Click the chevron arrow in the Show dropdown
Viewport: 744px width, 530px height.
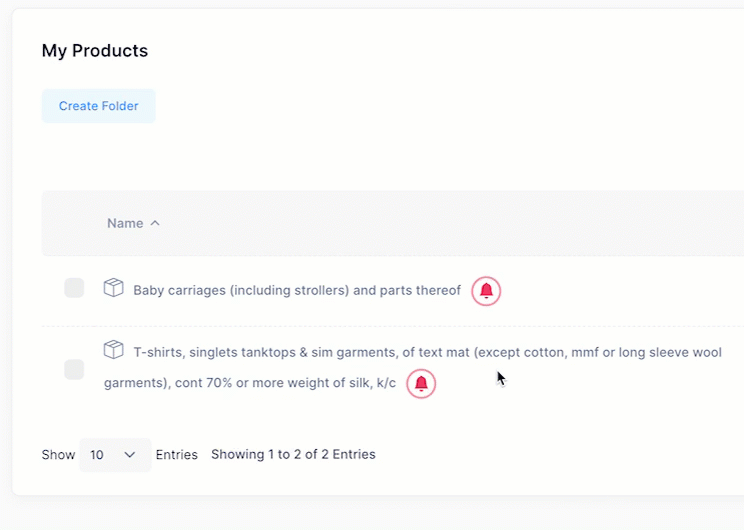pos(130,455)
